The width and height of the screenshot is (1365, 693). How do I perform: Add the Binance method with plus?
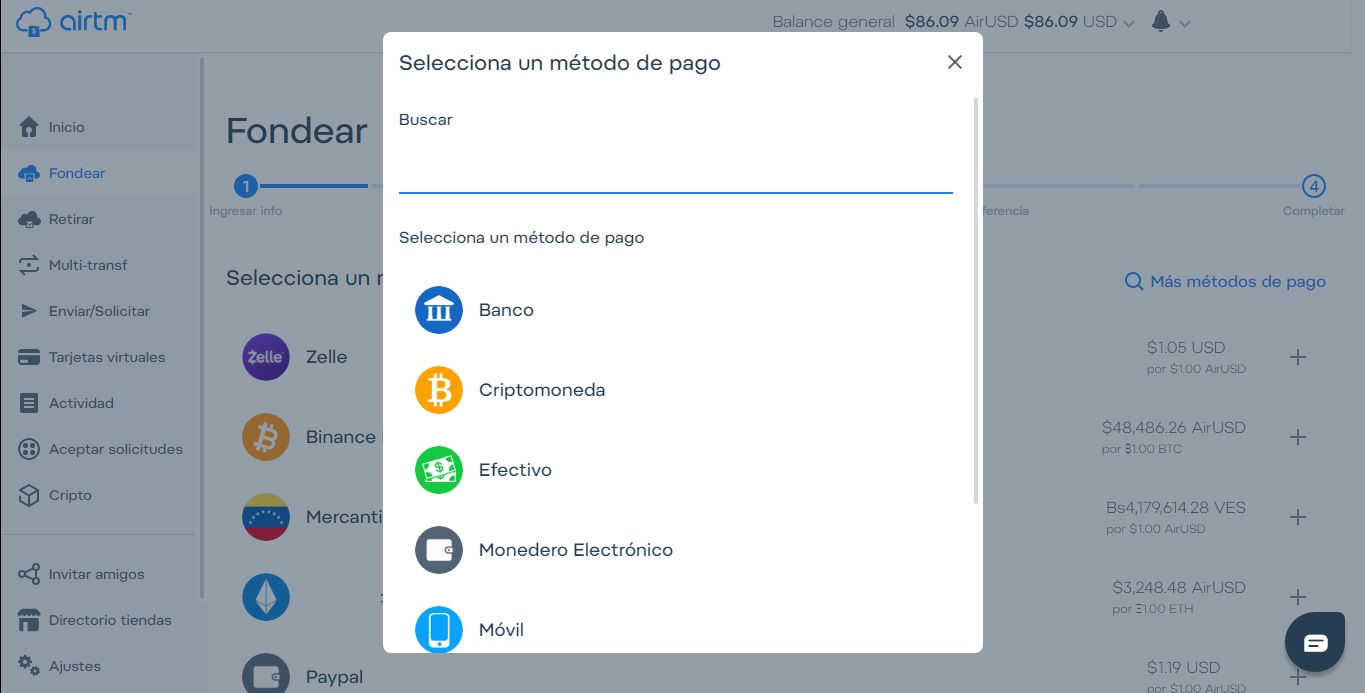pos(1298,437)
